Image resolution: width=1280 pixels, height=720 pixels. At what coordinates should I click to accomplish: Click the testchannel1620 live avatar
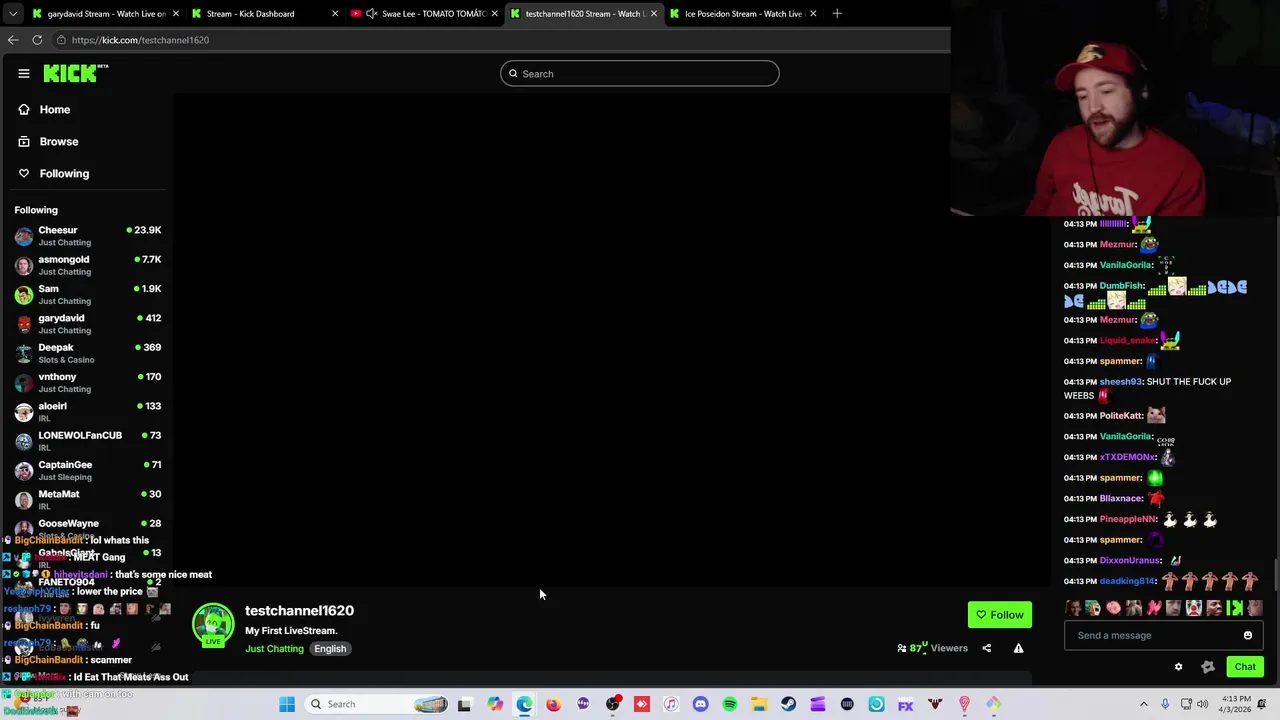tap(213, 624)
